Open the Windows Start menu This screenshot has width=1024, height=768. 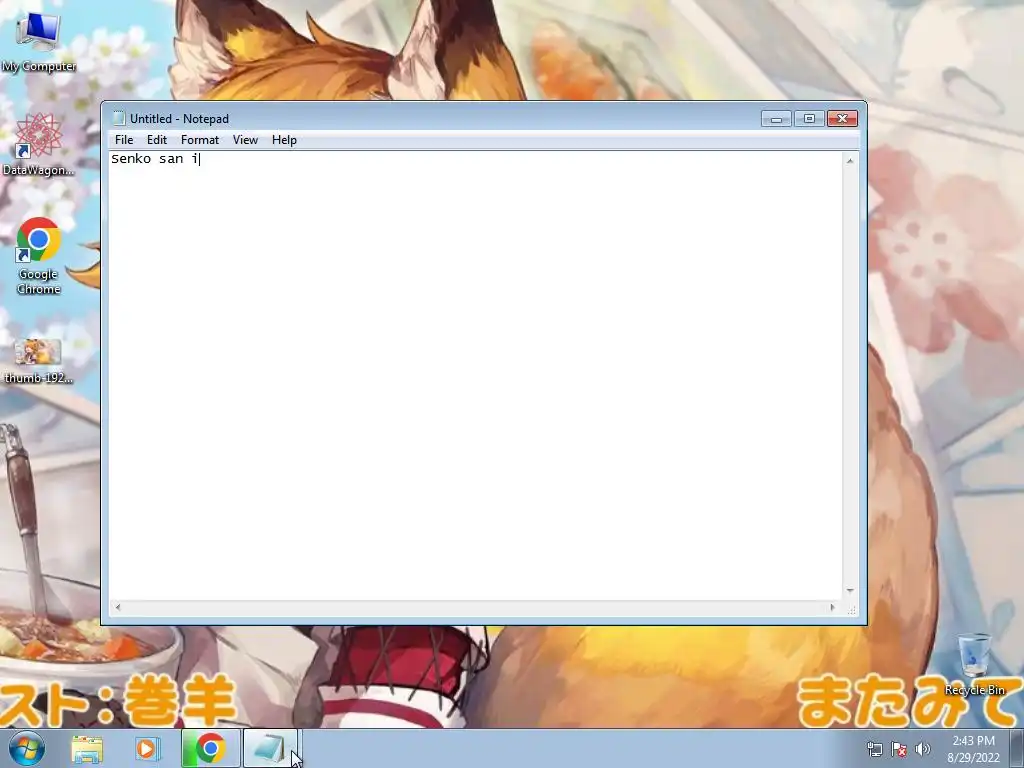click(26, 748)
